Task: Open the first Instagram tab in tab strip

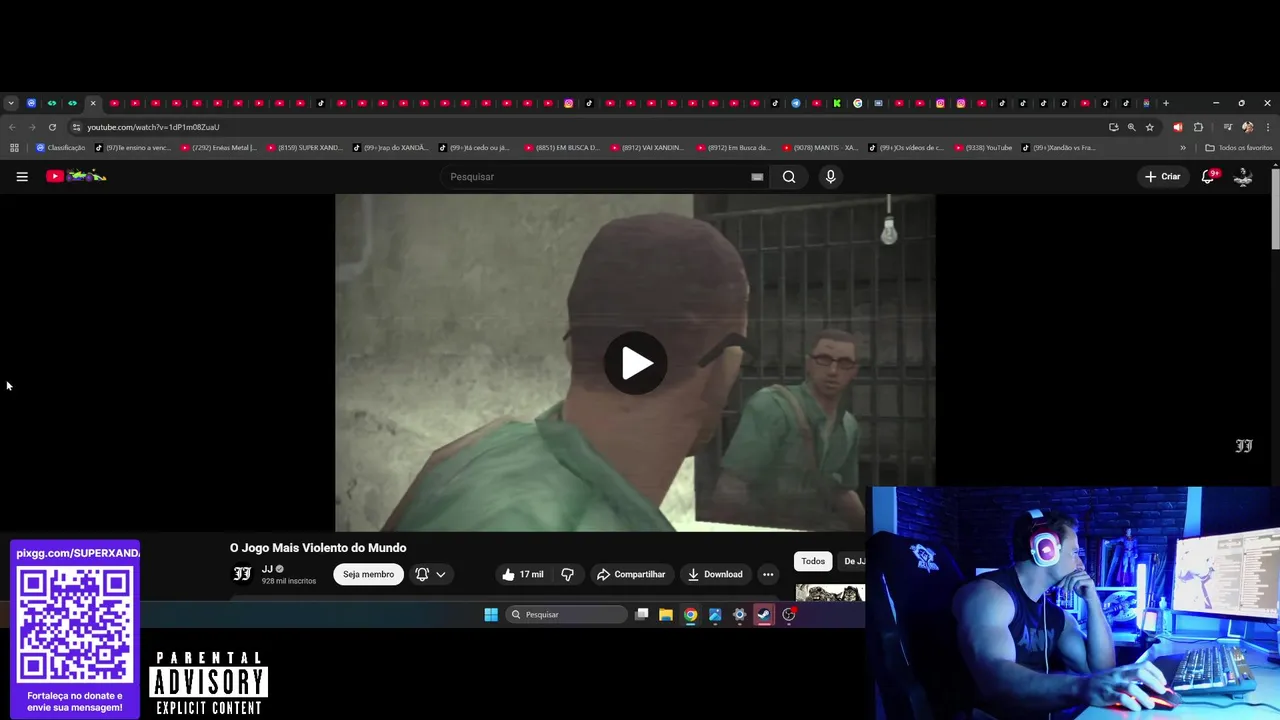Action: (x=569, y=103)
